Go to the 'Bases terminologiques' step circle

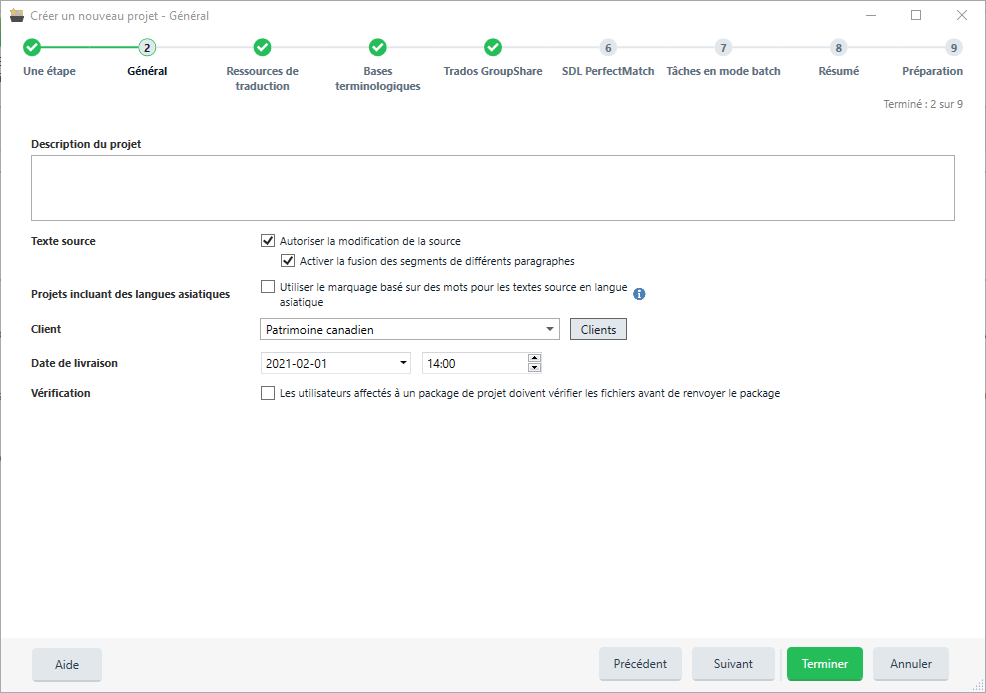tap(377, 47)
